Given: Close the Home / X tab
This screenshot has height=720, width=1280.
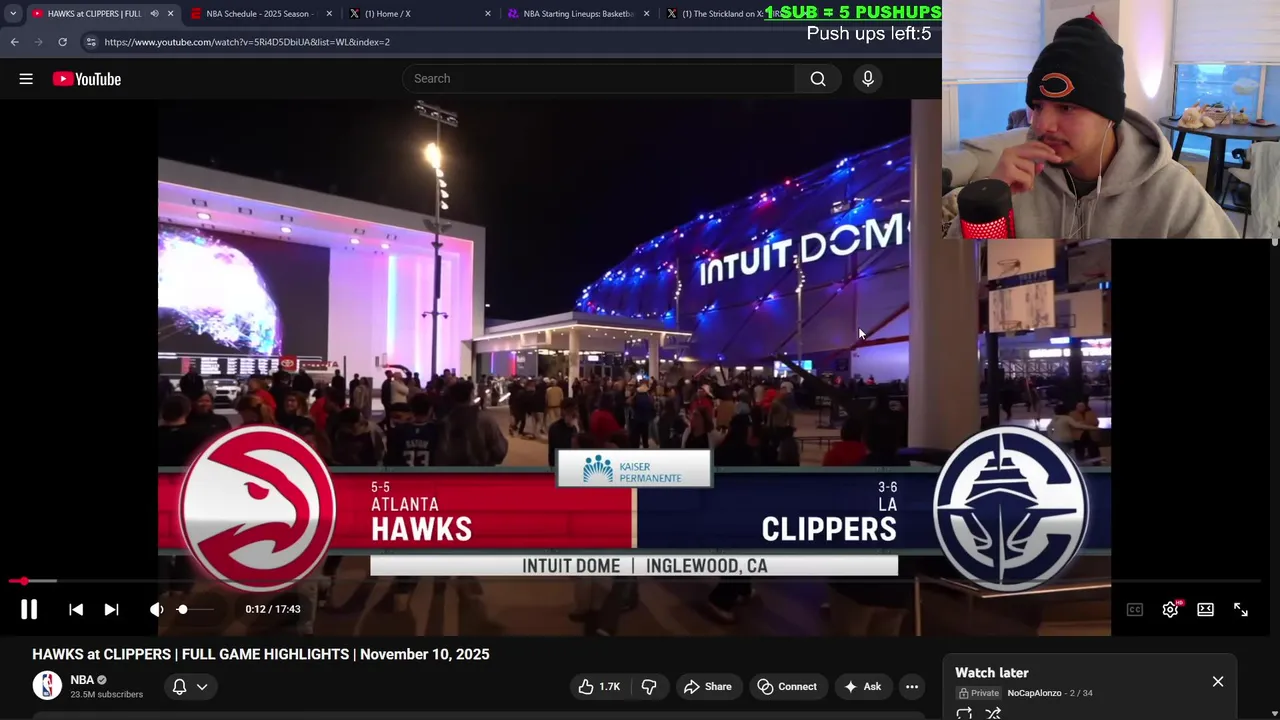Looking at the screenshot, I should (x=488, y=14).
